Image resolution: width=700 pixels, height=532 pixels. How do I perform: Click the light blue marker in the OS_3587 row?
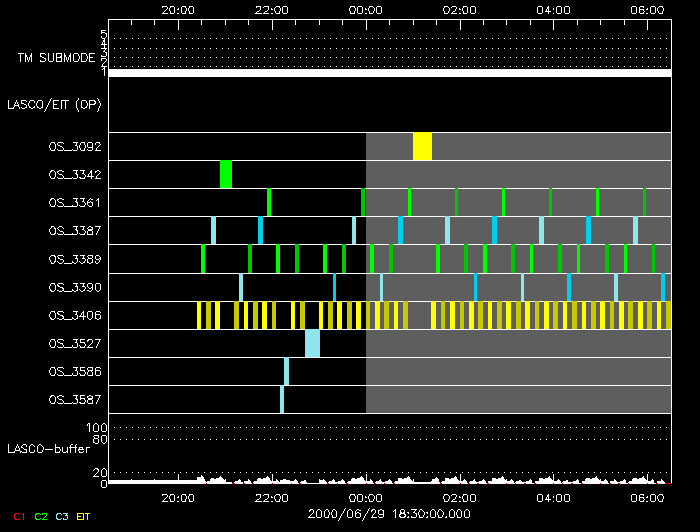point(282,399)
